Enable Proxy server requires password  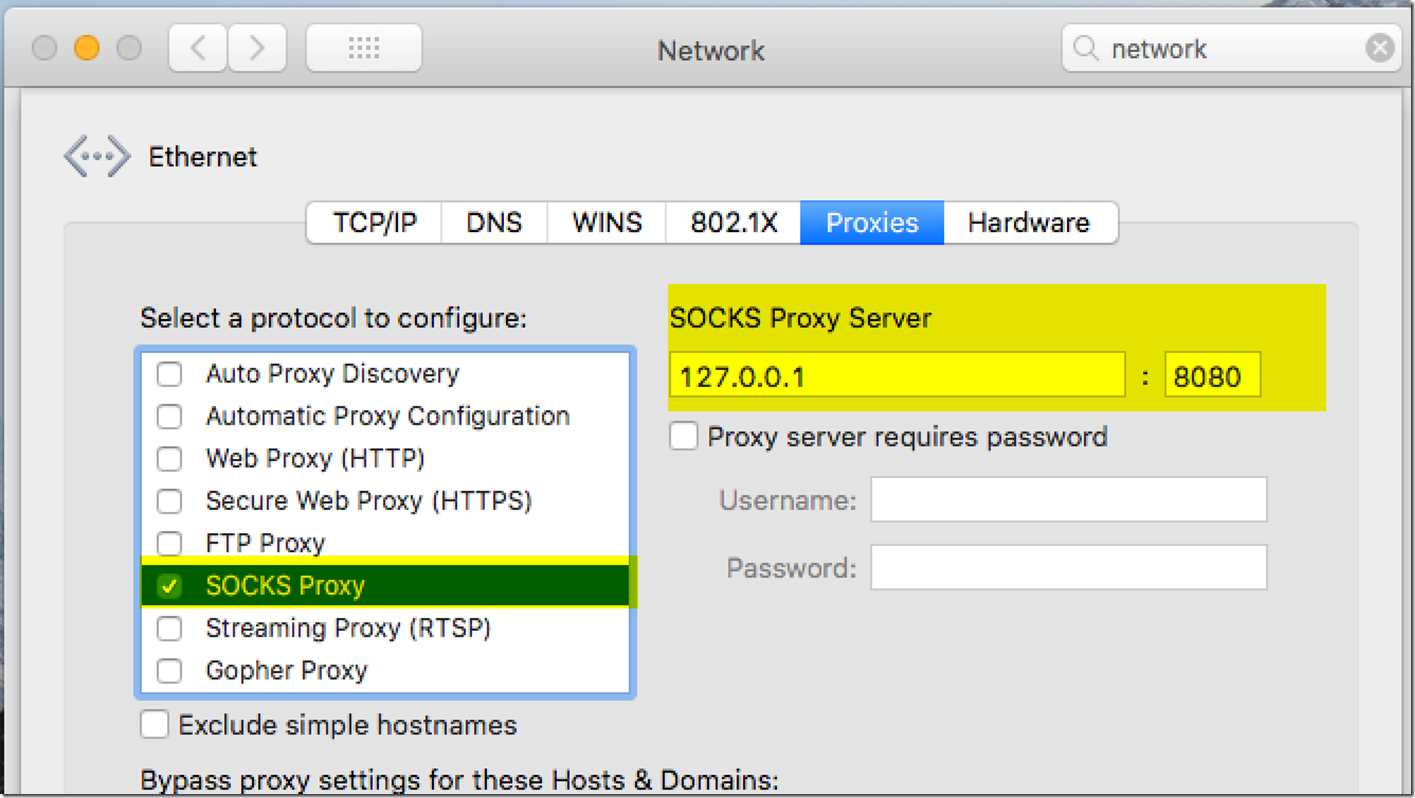683,436
